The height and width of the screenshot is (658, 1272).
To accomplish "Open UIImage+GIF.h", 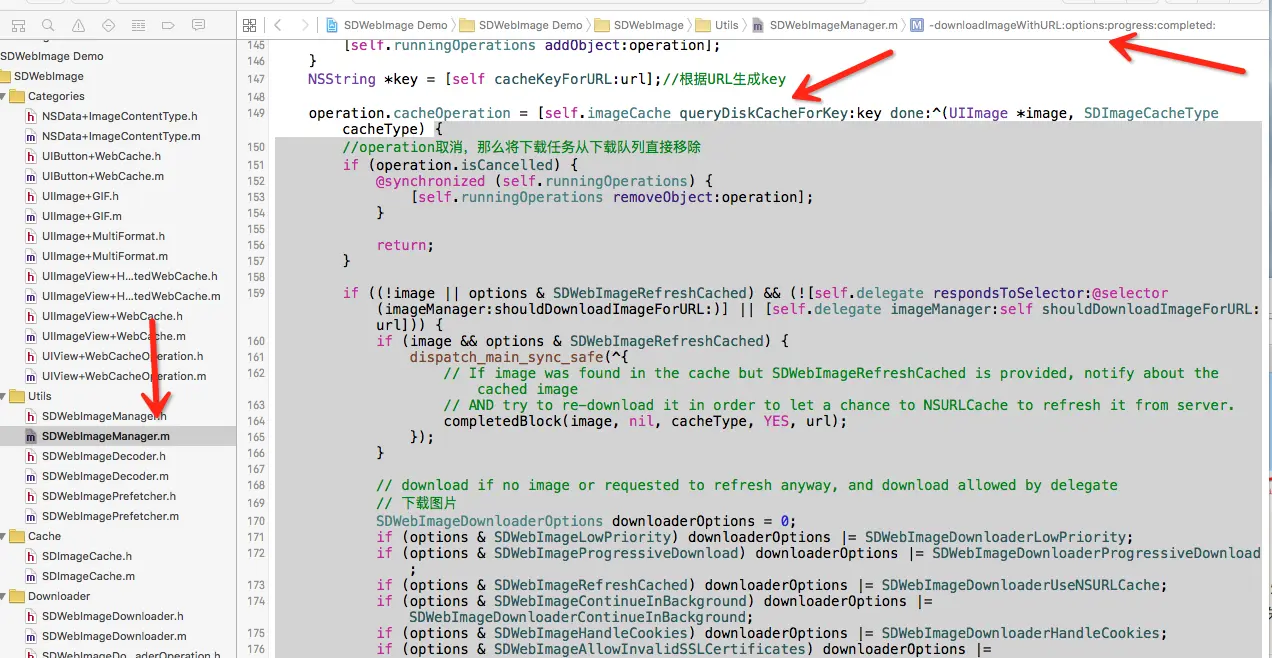I will point(80,196).
